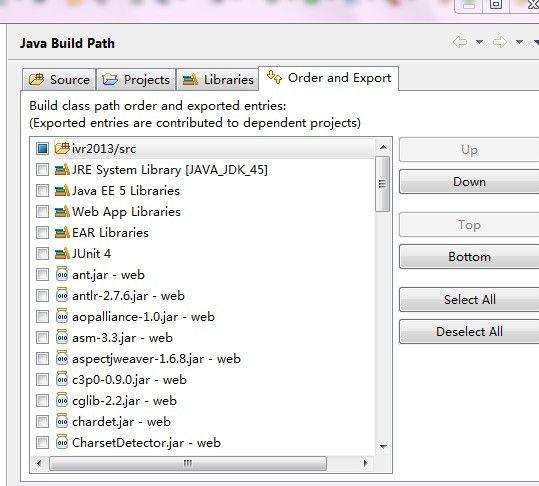This screenshot has height=486, width=539.
Task: Select 'JRE System Library [JAVA_JDK_45]' entry text
Action: pyautogui.click(x=170, y=170)
